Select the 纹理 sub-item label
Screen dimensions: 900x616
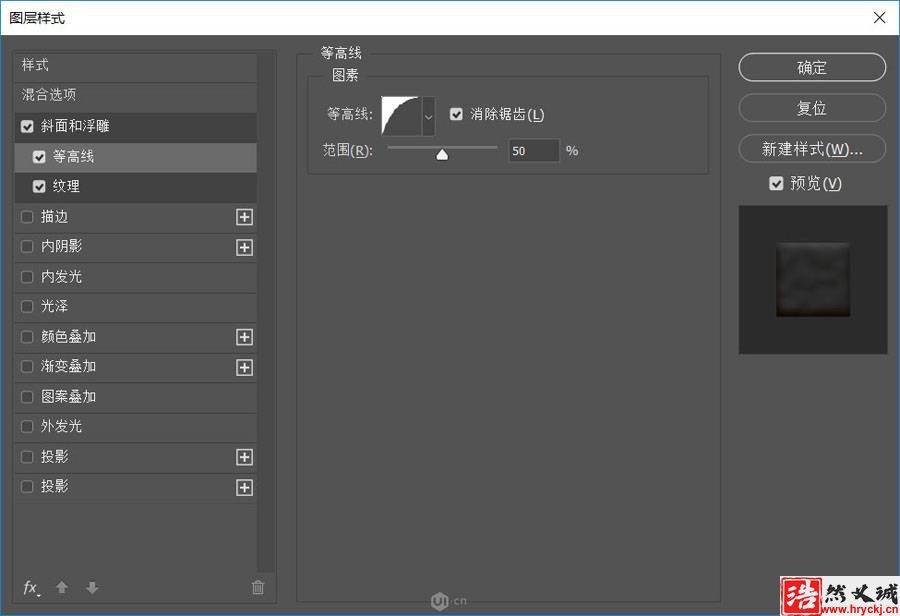pos(66,187)
